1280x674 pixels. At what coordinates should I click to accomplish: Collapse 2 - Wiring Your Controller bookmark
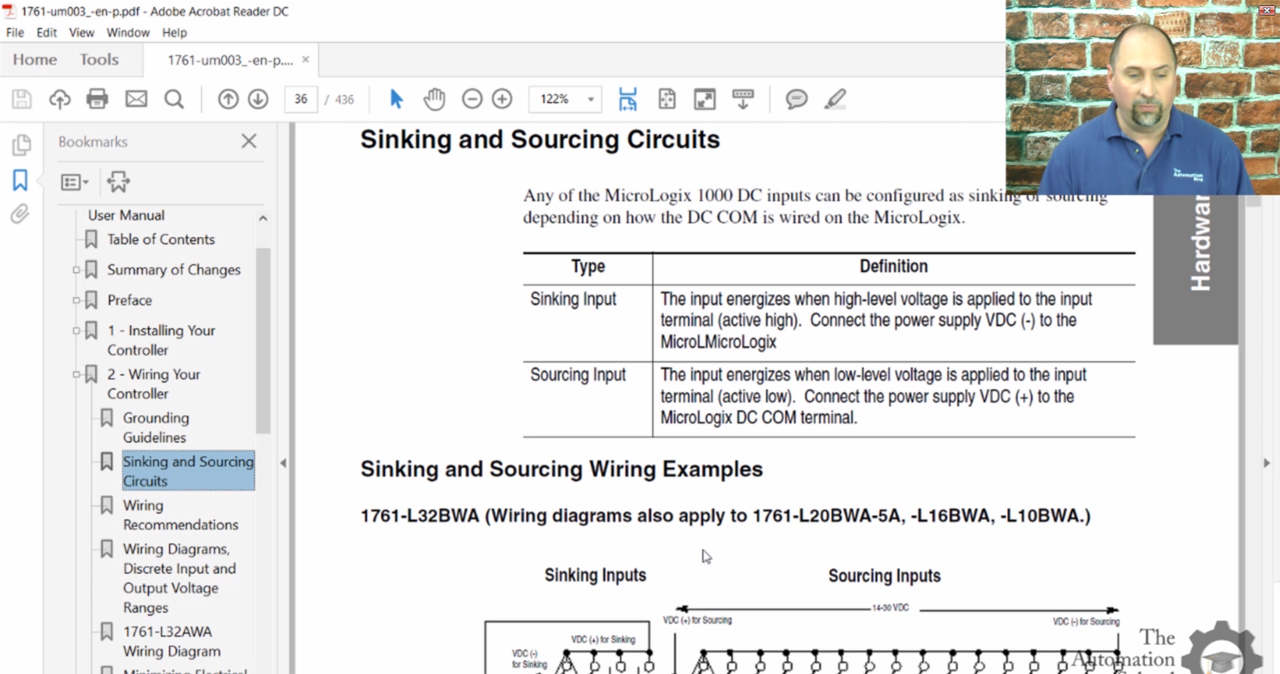point(76,375)
